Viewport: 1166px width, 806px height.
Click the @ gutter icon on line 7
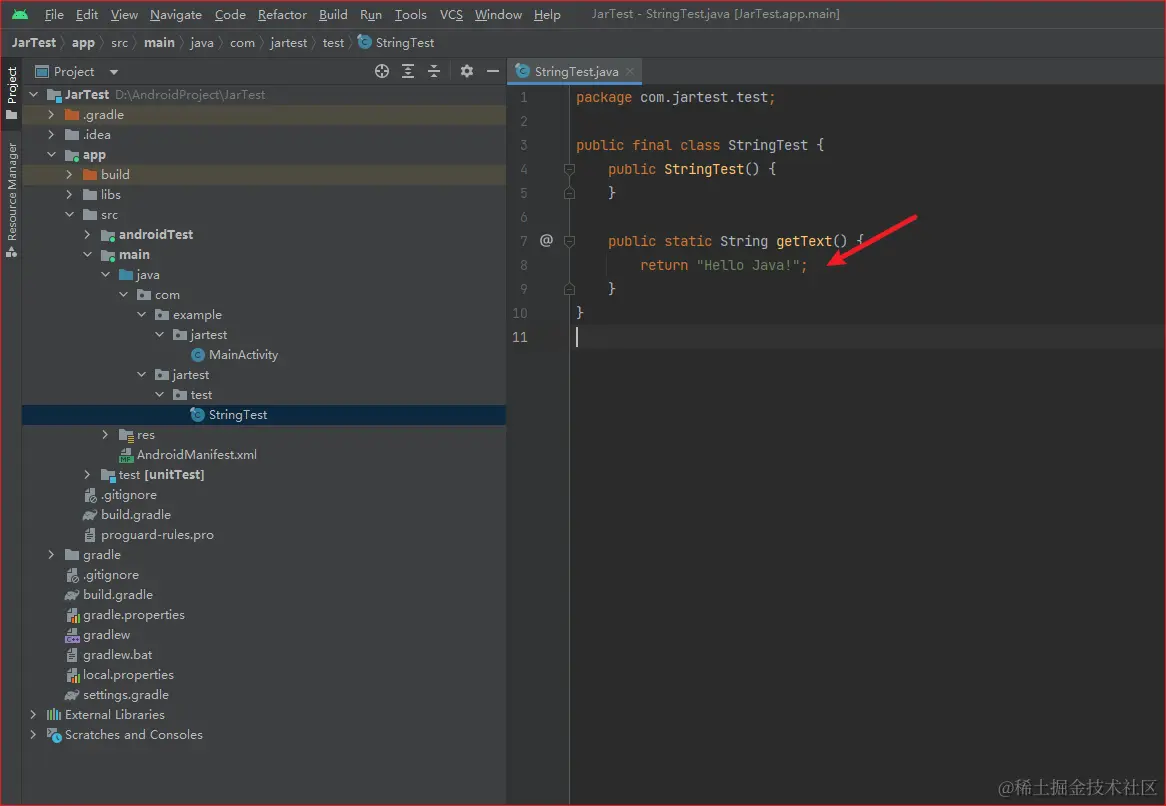point(546,240)
